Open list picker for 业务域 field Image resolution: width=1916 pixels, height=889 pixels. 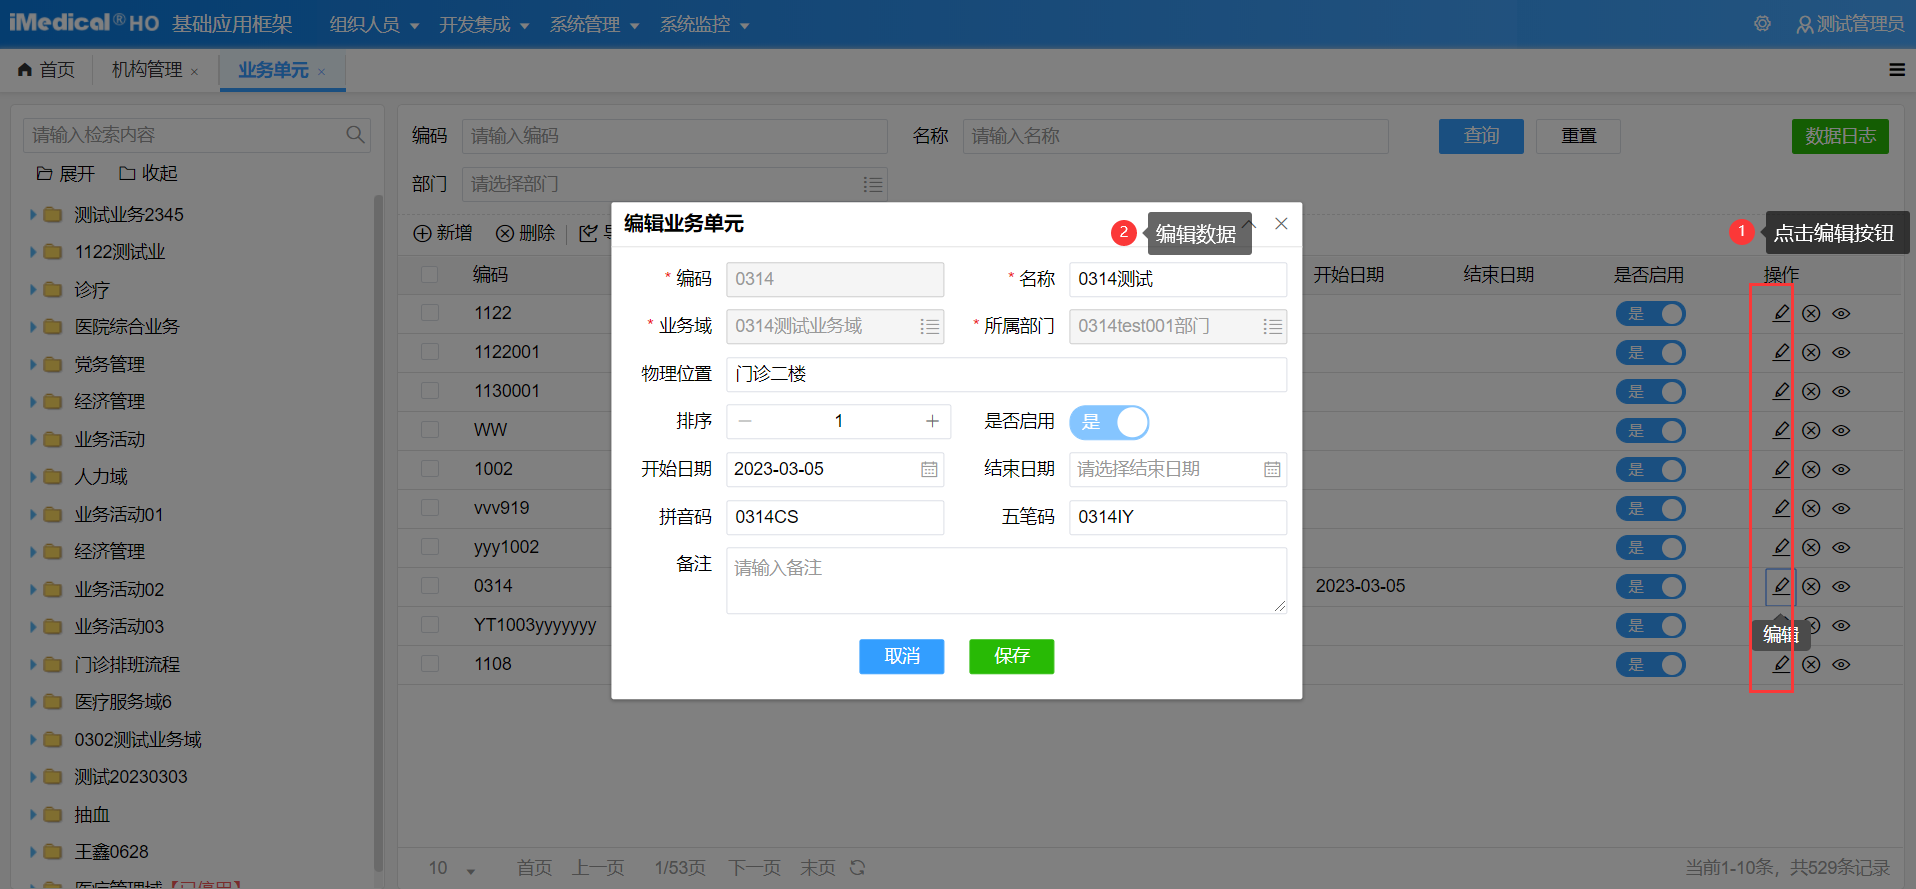pyautogui.click(x=929, y=326)
